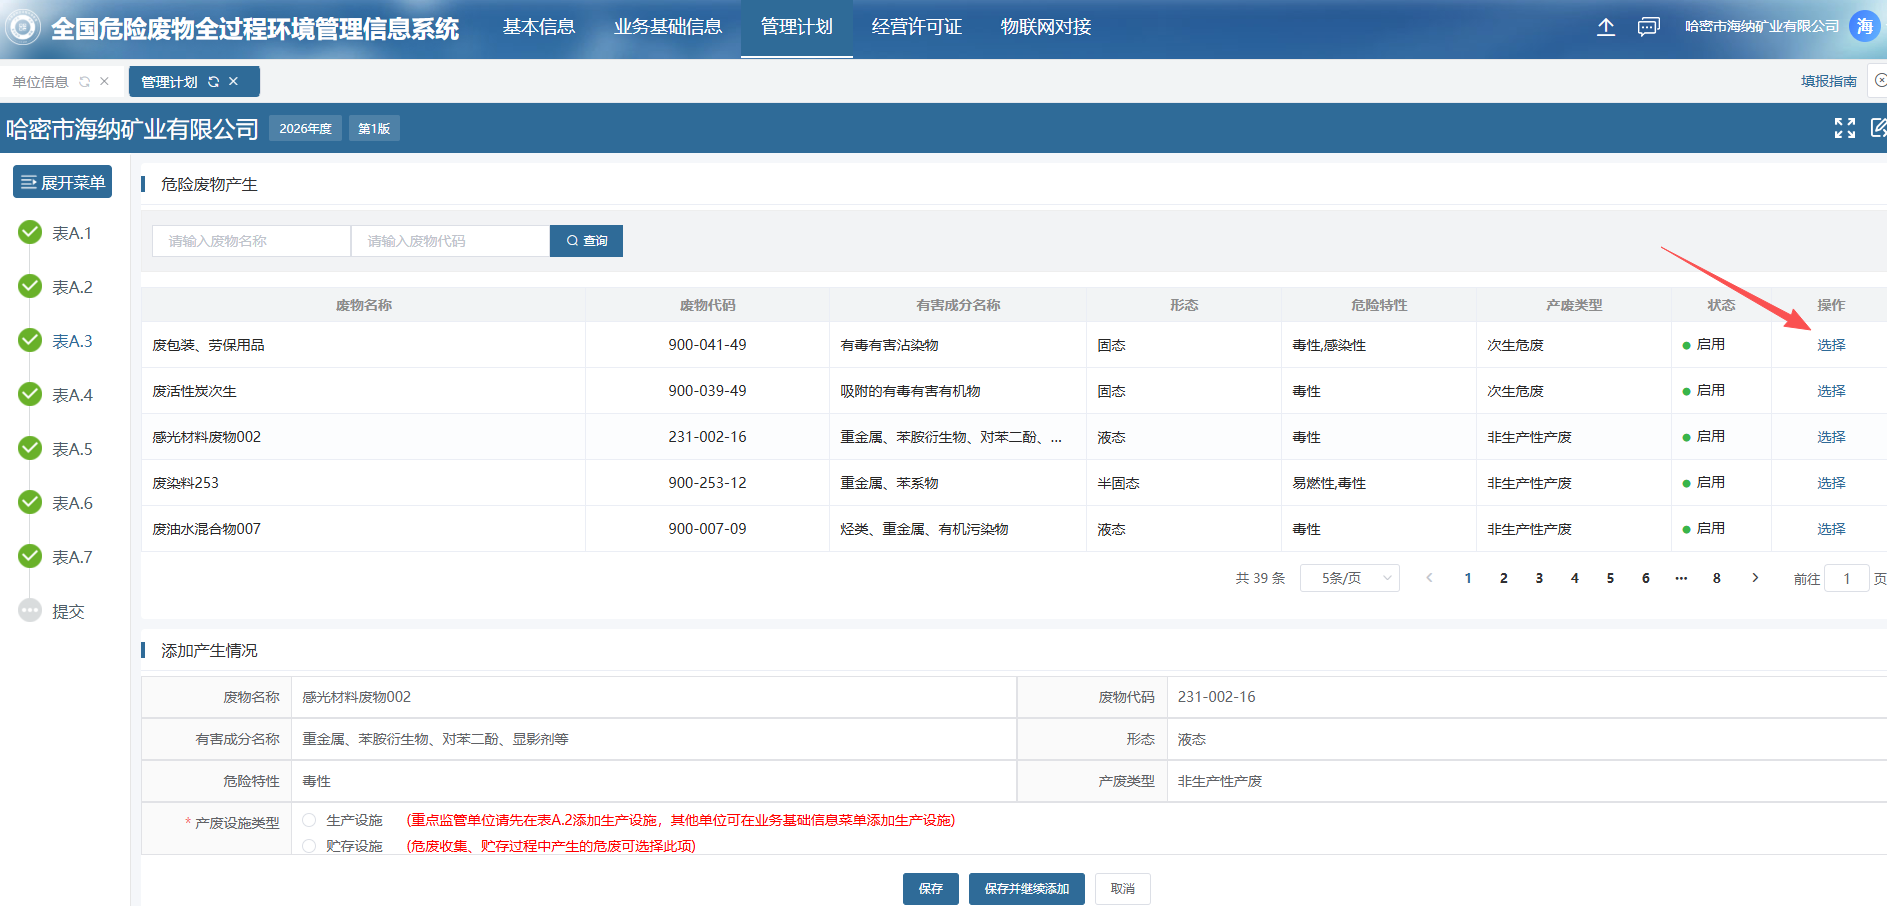Switch to the 业务基础信息 menu

668,27
